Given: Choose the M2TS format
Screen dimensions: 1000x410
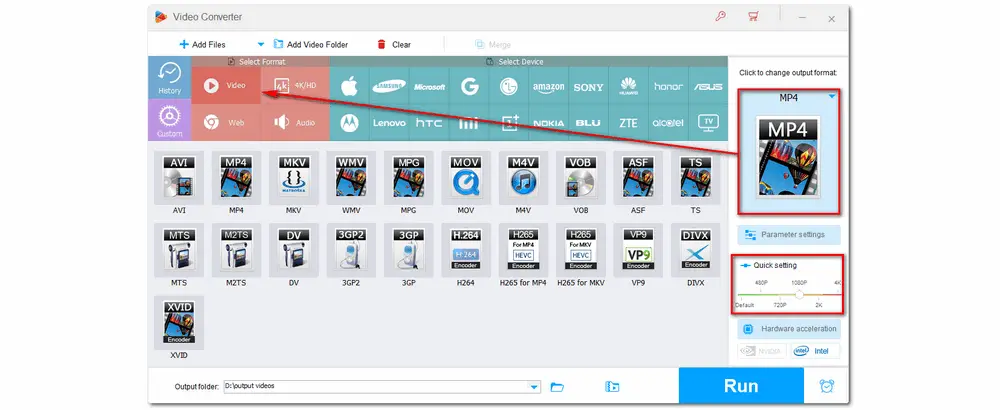Looking at the screenshot, I should [236, 249].
